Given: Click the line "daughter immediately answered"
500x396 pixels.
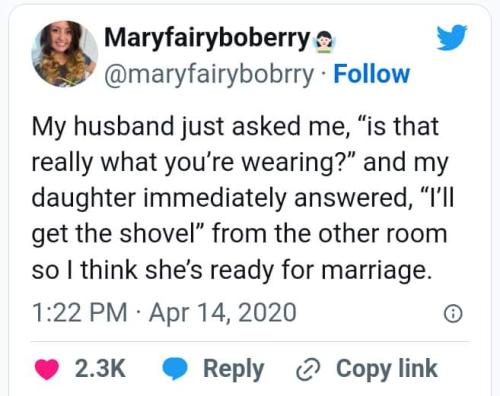Looking at the screenshot, I should pyautogui.click(x=243, y=198).
